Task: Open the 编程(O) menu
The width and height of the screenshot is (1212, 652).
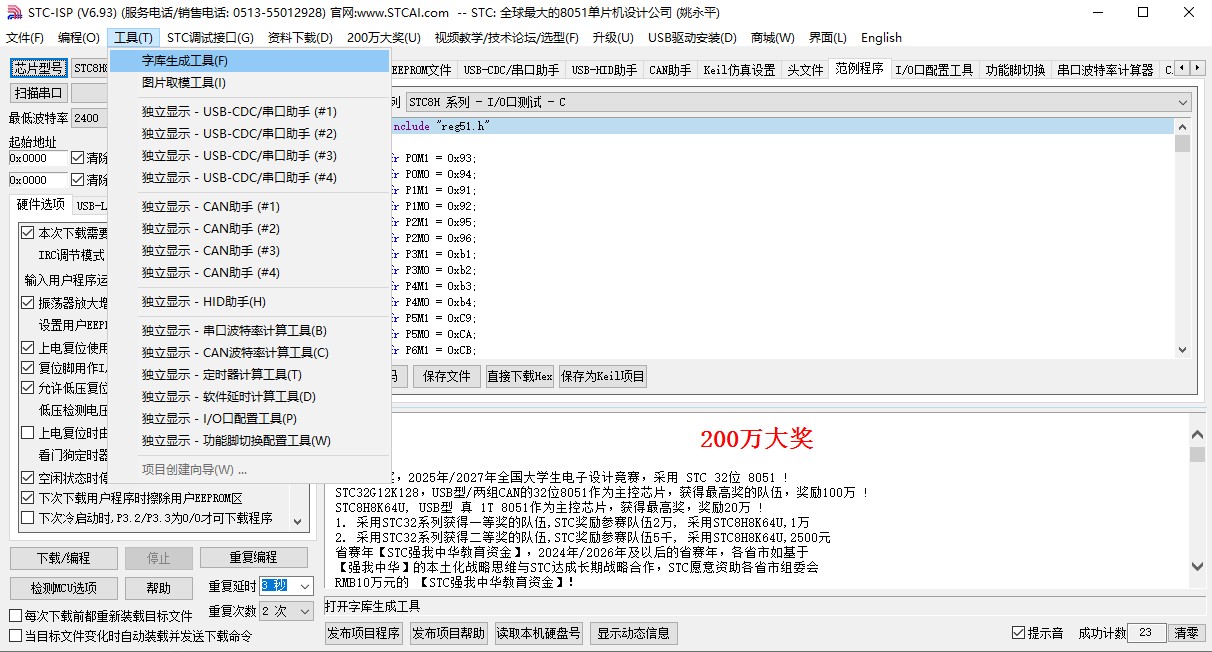Action: tap(79, 38)
